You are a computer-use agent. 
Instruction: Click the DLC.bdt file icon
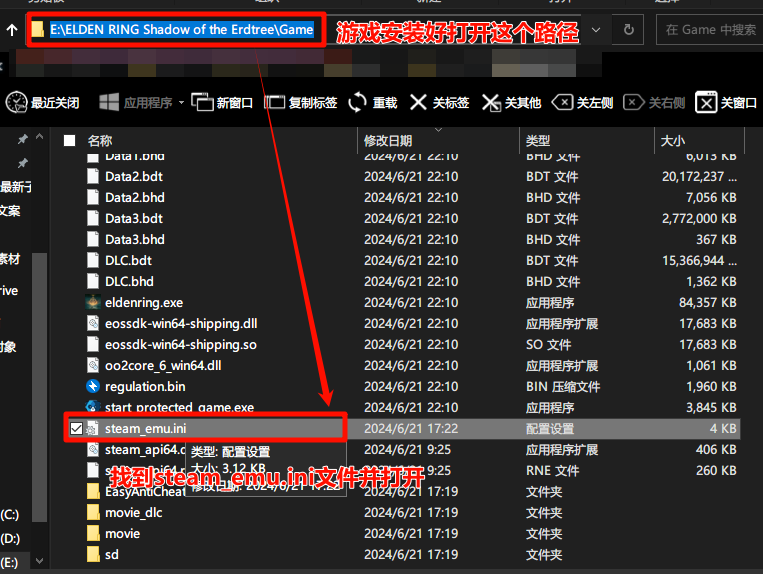pyautogui.click(x=93, y=260)
